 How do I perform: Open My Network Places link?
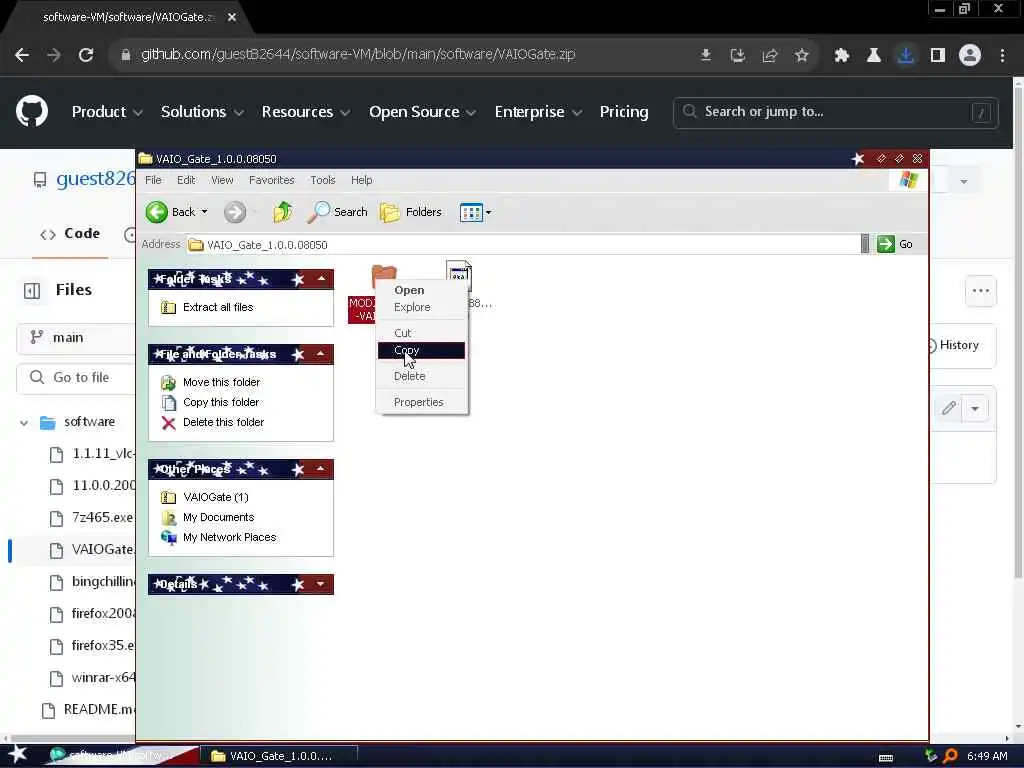[x=229, y=537]
